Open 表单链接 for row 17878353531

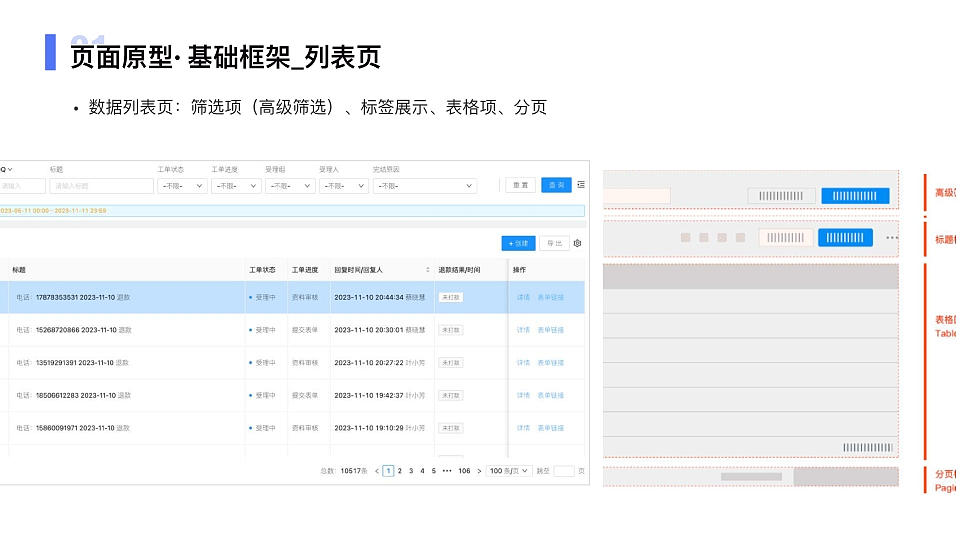click(x=551, y=298)
